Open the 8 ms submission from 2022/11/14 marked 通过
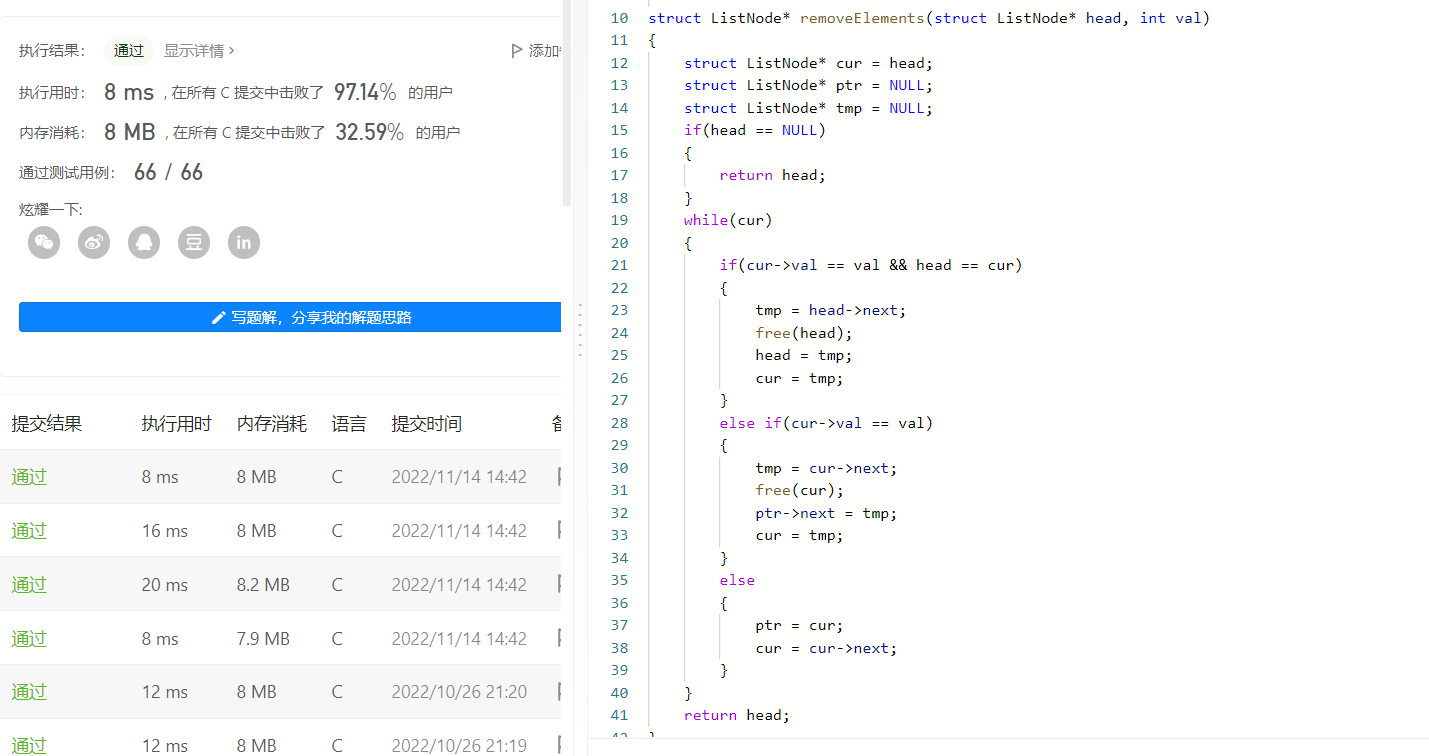1429x756 pixels. click(x=29, y=477)
